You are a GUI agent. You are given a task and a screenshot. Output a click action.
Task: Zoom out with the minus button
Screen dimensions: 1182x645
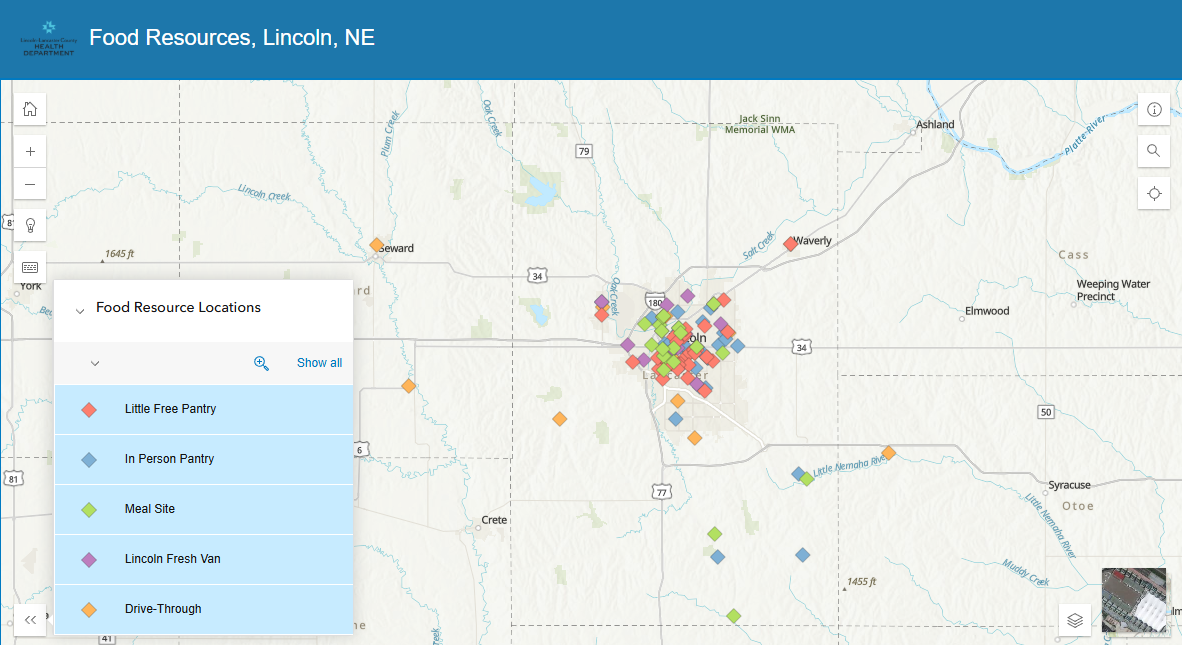tap(30, 184)
